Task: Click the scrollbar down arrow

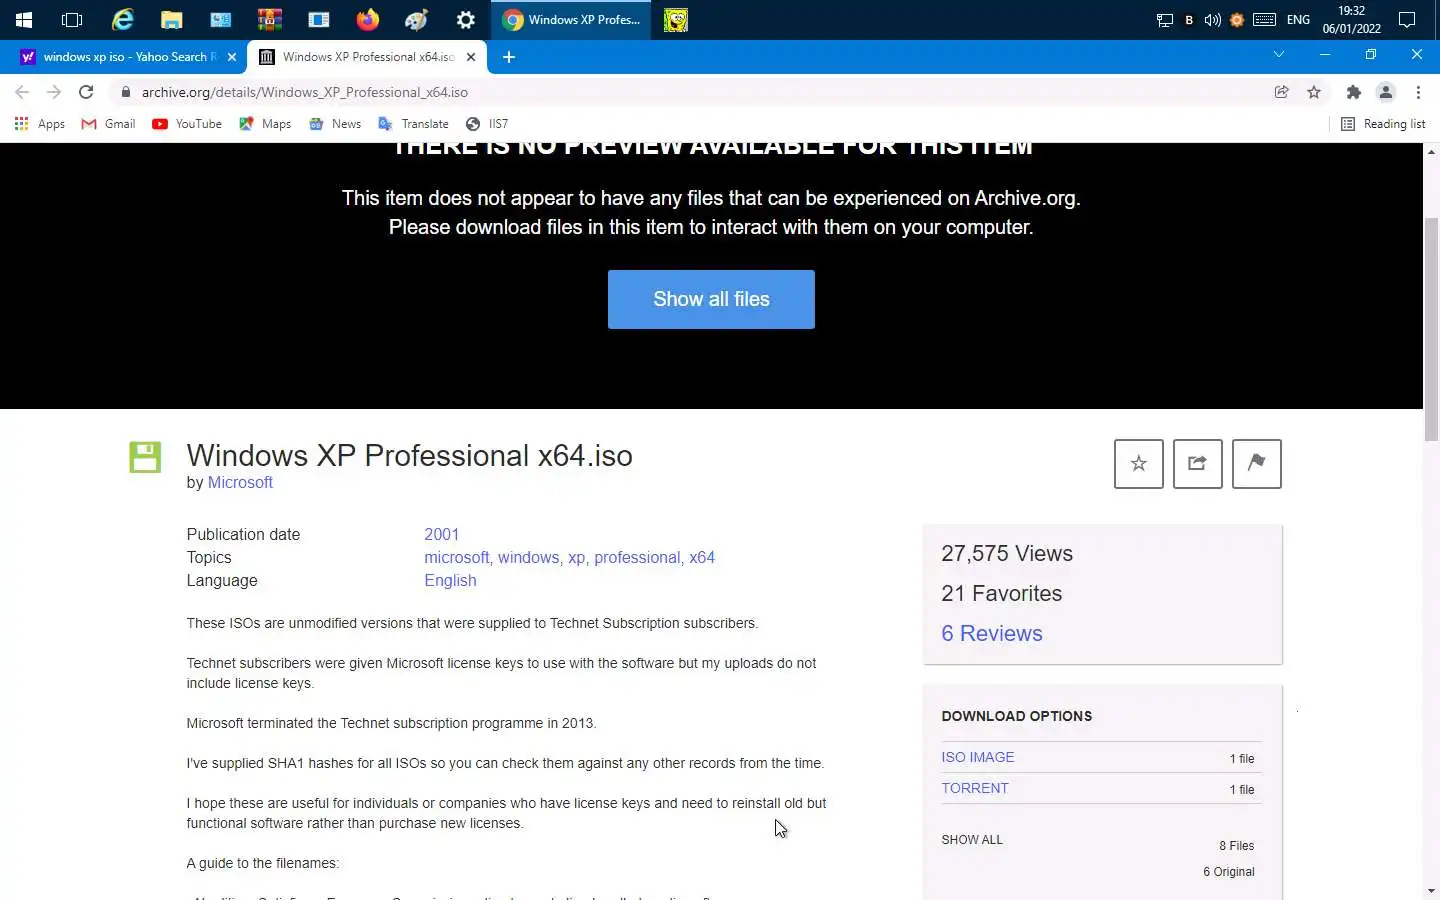Action: click(1431, 890)
